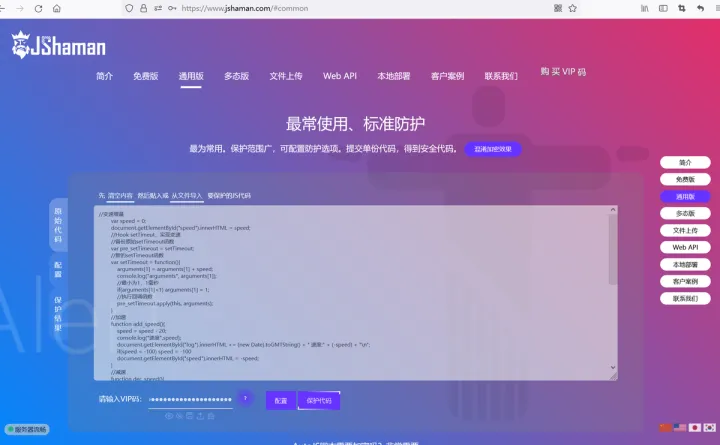The width and height of the screenshot is (720, 445).
Task: Click the 配置 button
Action: pos(281,400)
